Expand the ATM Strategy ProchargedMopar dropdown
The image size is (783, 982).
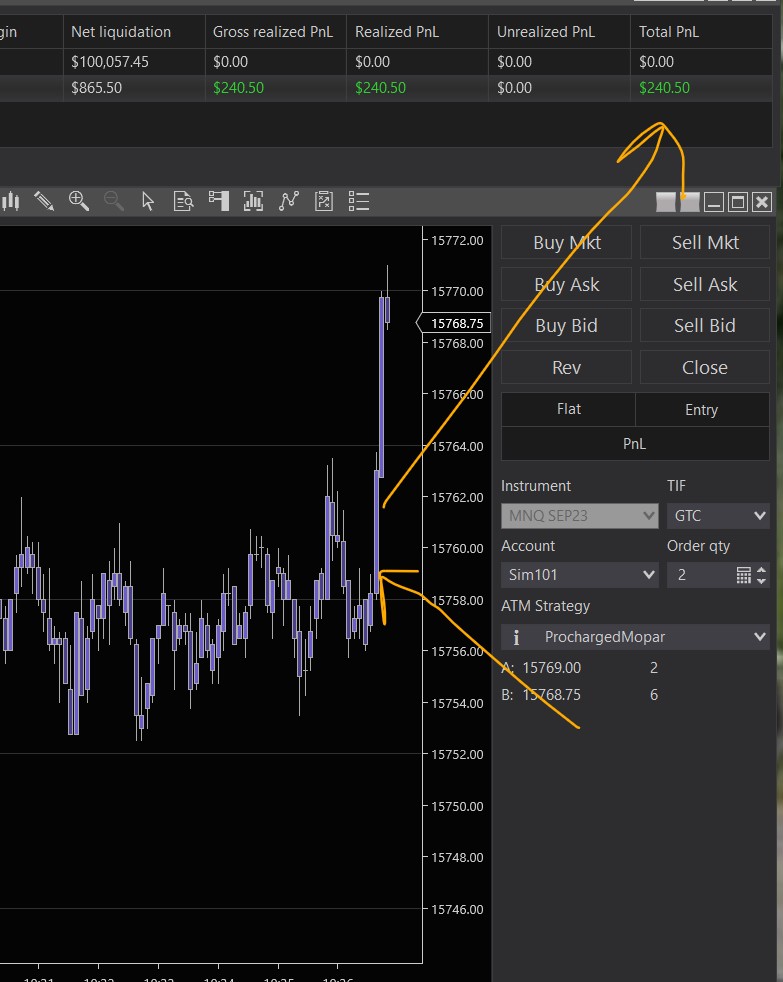point(635,637)
